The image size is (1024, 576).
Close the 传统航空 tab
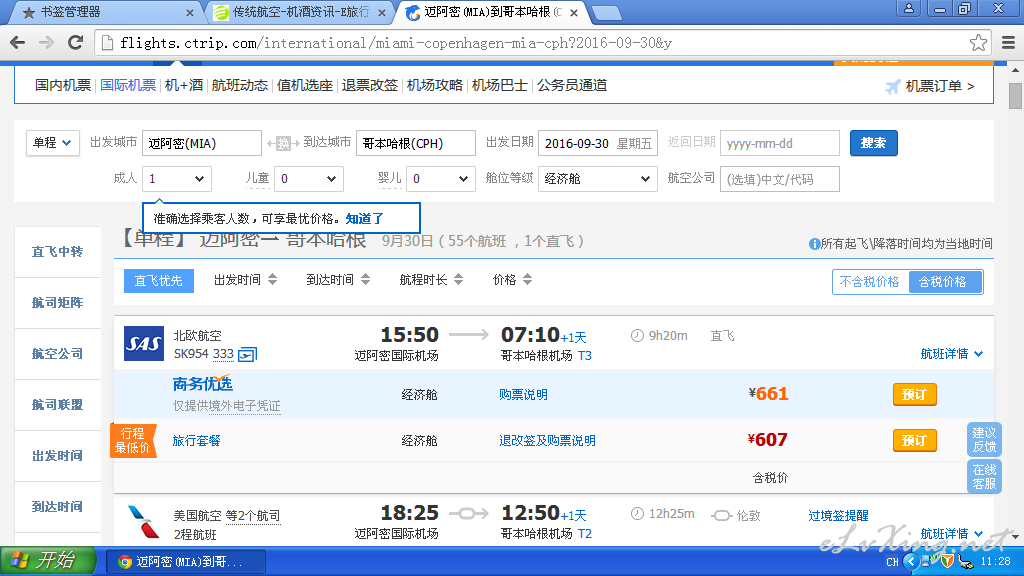point(382,12)
